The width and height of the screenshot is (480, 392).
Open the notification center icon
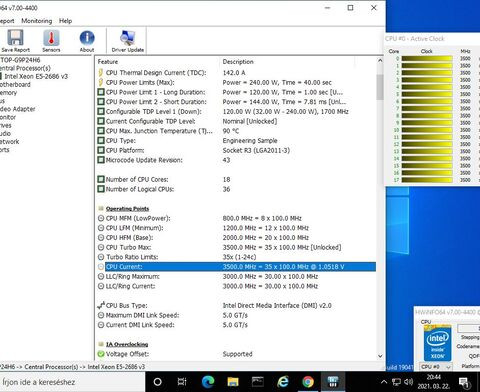[x=464, y=382]
